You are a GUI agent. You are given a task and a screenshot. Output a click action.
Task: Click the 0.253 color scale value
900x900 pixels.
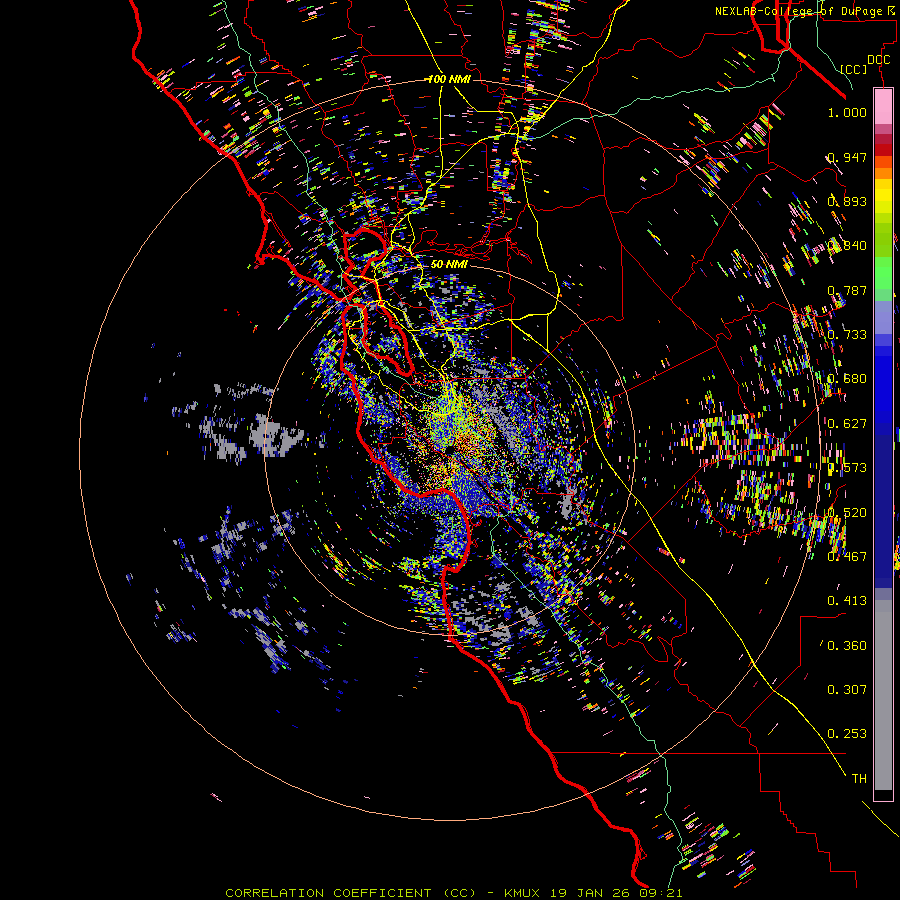(847, 734)
